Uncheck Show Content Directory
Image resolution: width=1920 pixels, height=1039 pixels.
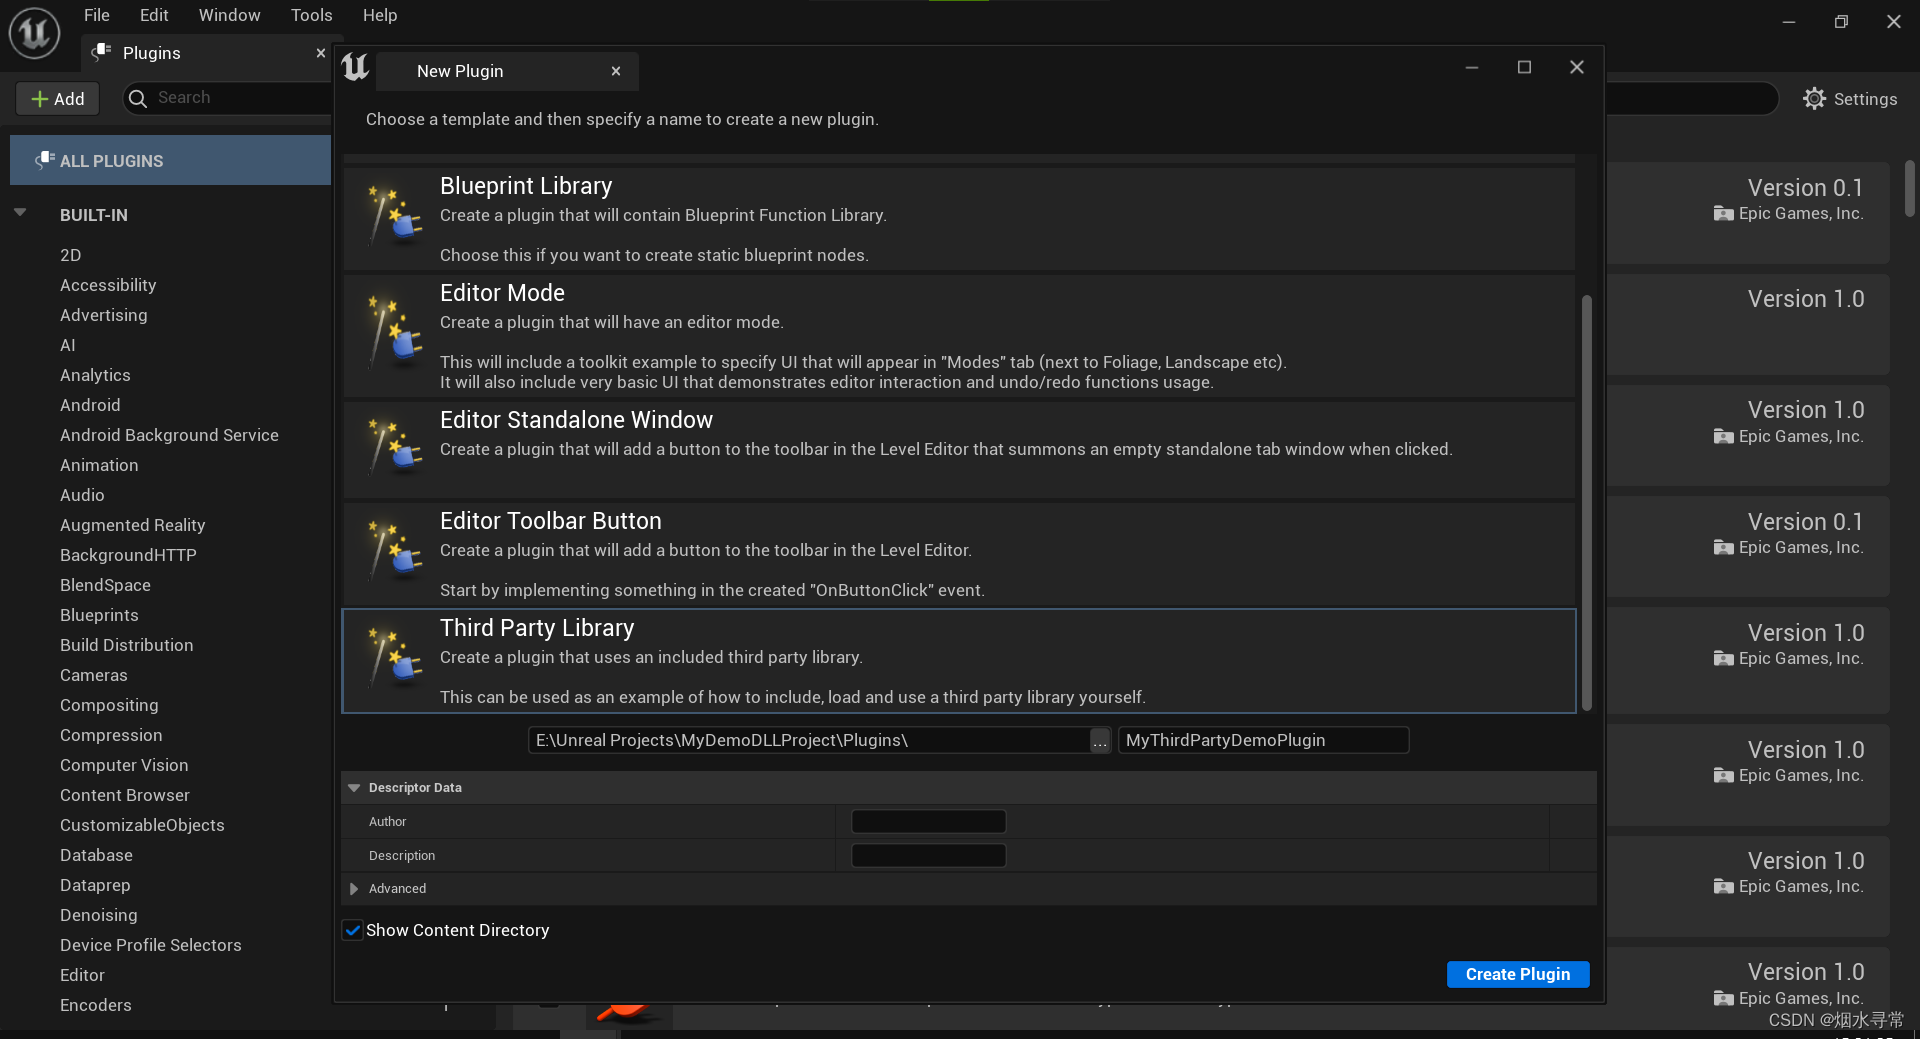click(x=352, y=930)
